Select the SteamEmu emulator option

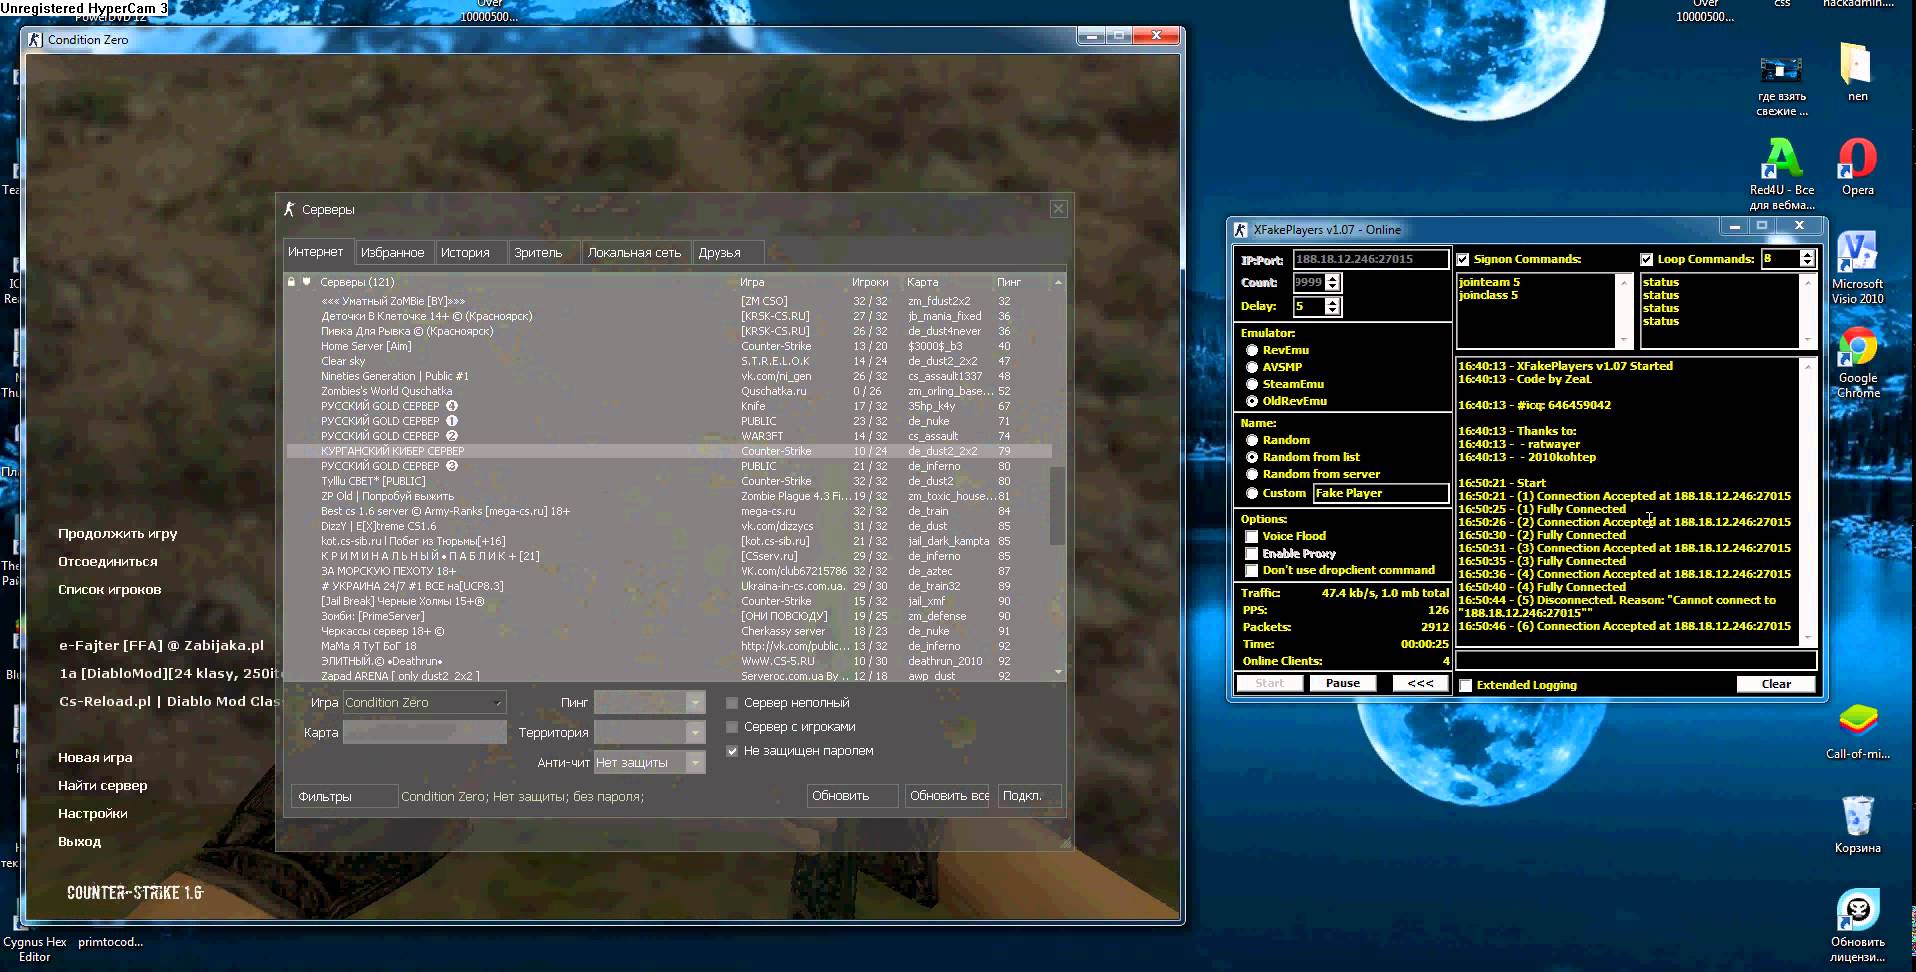(x=1252, y=384)
